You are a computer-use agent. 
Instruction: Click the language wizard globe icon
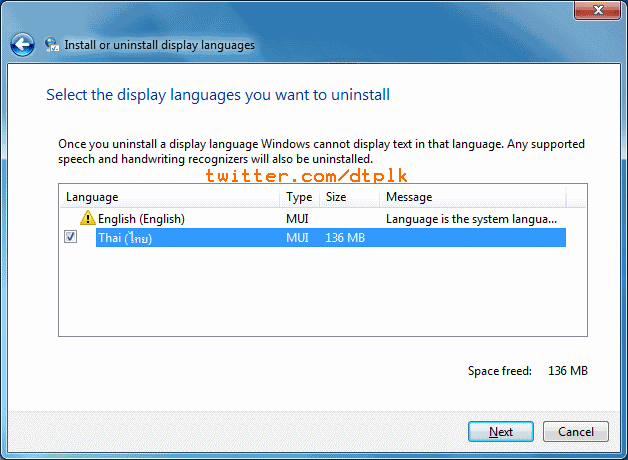tap(52, 45)
